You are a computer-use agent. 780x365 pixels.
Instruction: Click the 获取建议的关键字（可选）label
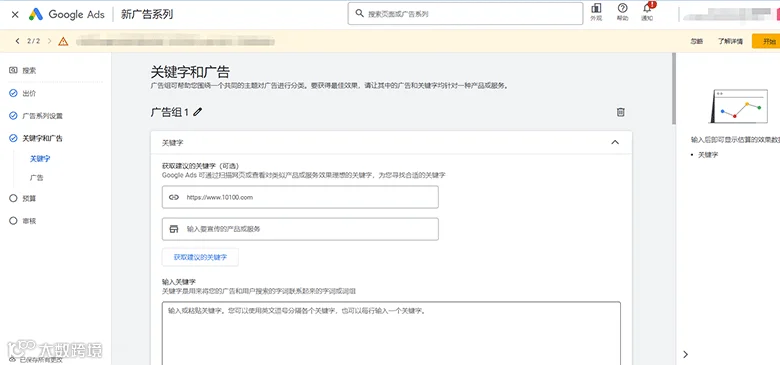coord(202,166)
